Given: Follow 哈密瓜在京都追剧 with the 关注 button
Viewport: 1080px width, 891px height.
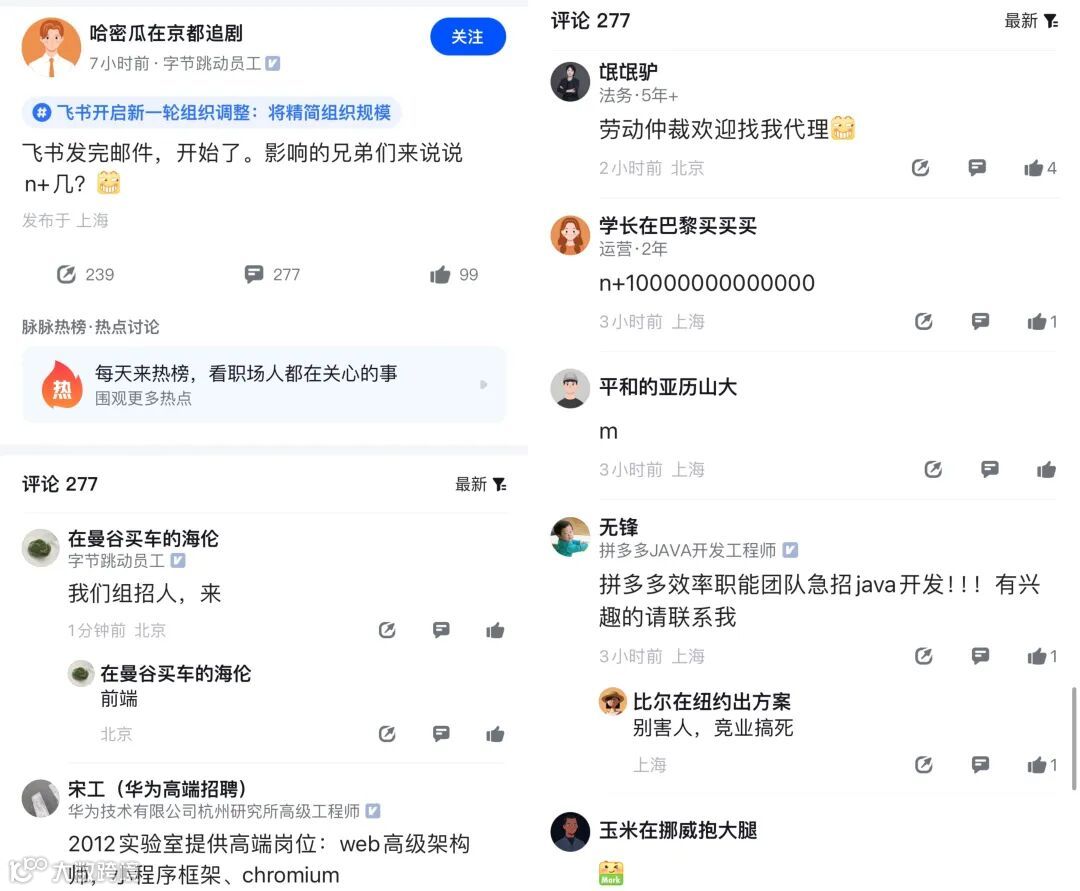Looking at the screenshot, I should pyautogui.click(x=468, y=36).
